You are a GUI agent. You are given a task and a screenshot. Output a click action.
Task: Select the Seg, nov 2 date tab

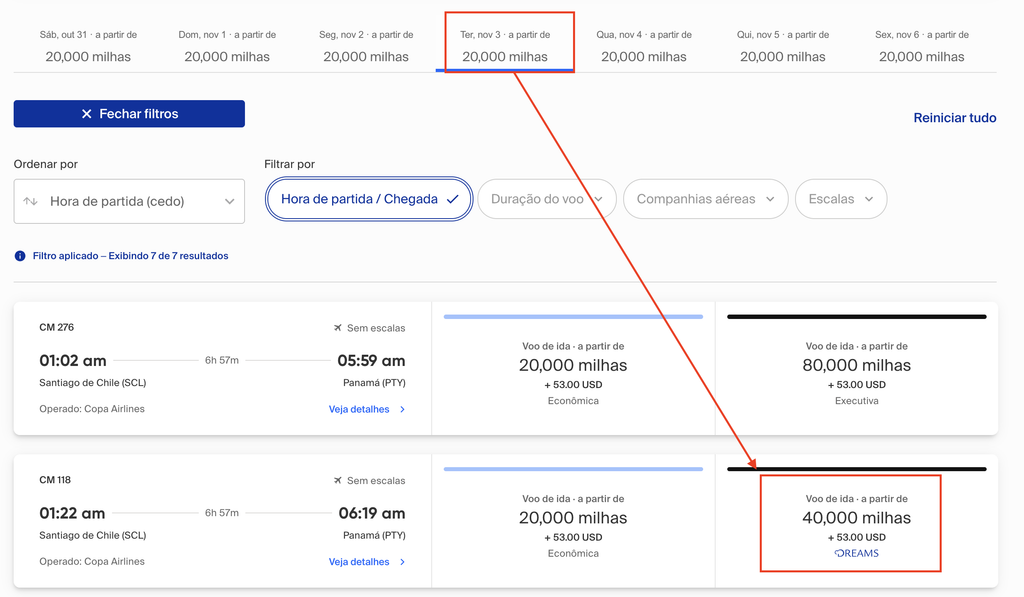point(366,46)
